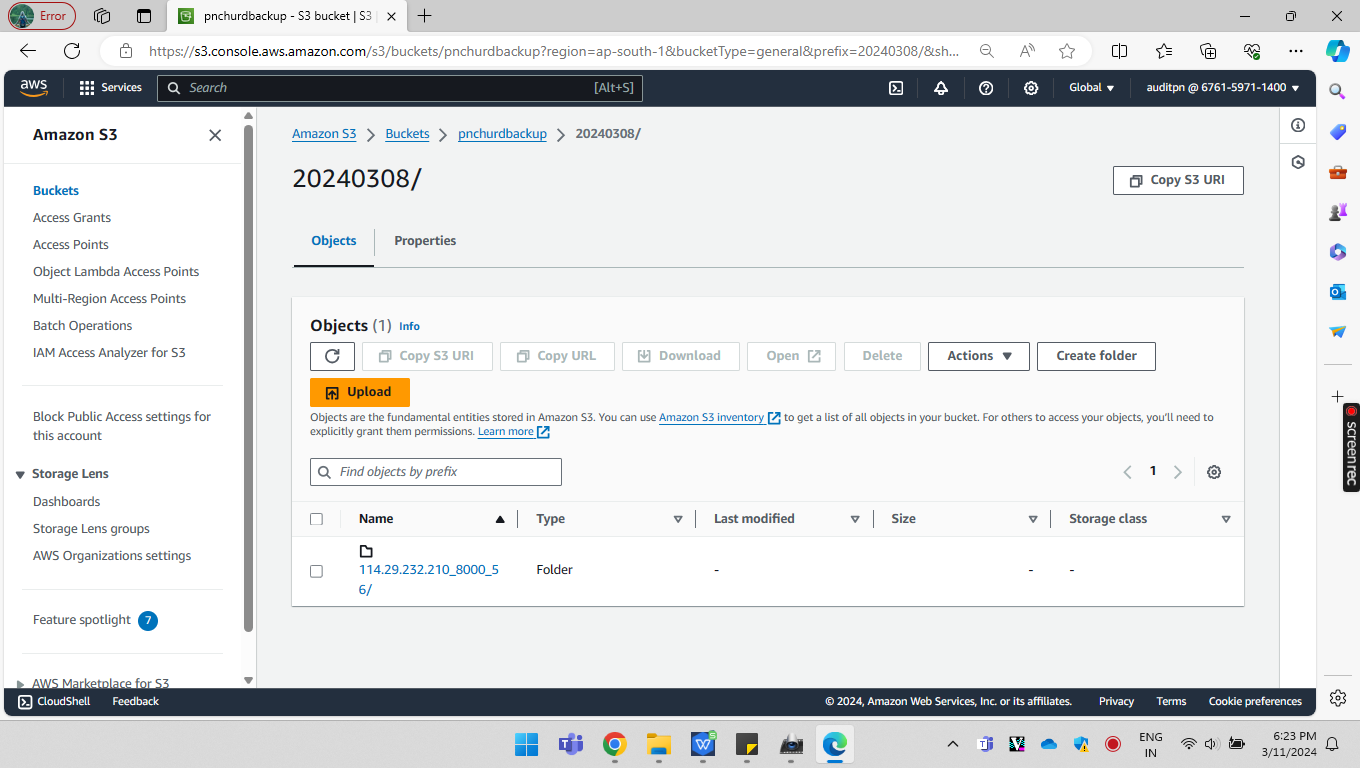Viewport: 1360px width, 768px height.
Task: Launch CloudShell from the top navigation icon
Action: click(897, 88)
